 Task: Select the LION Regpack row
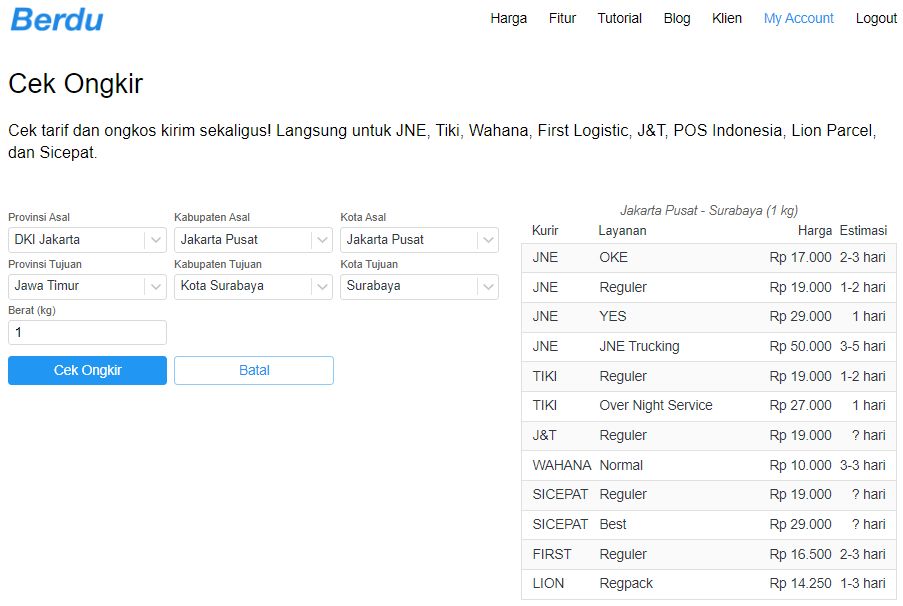[709, 584]
